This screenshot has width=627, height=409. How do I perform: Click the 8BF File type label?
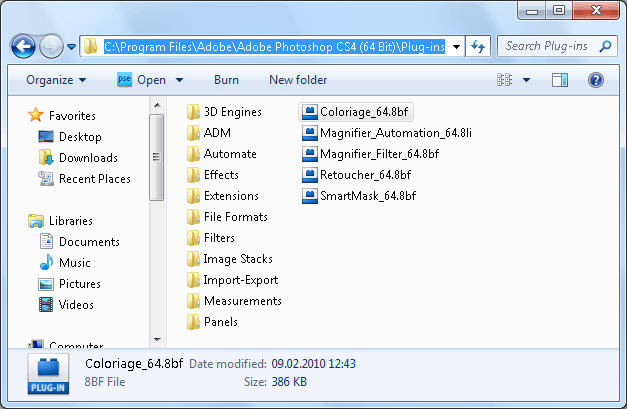pos(105,382)
